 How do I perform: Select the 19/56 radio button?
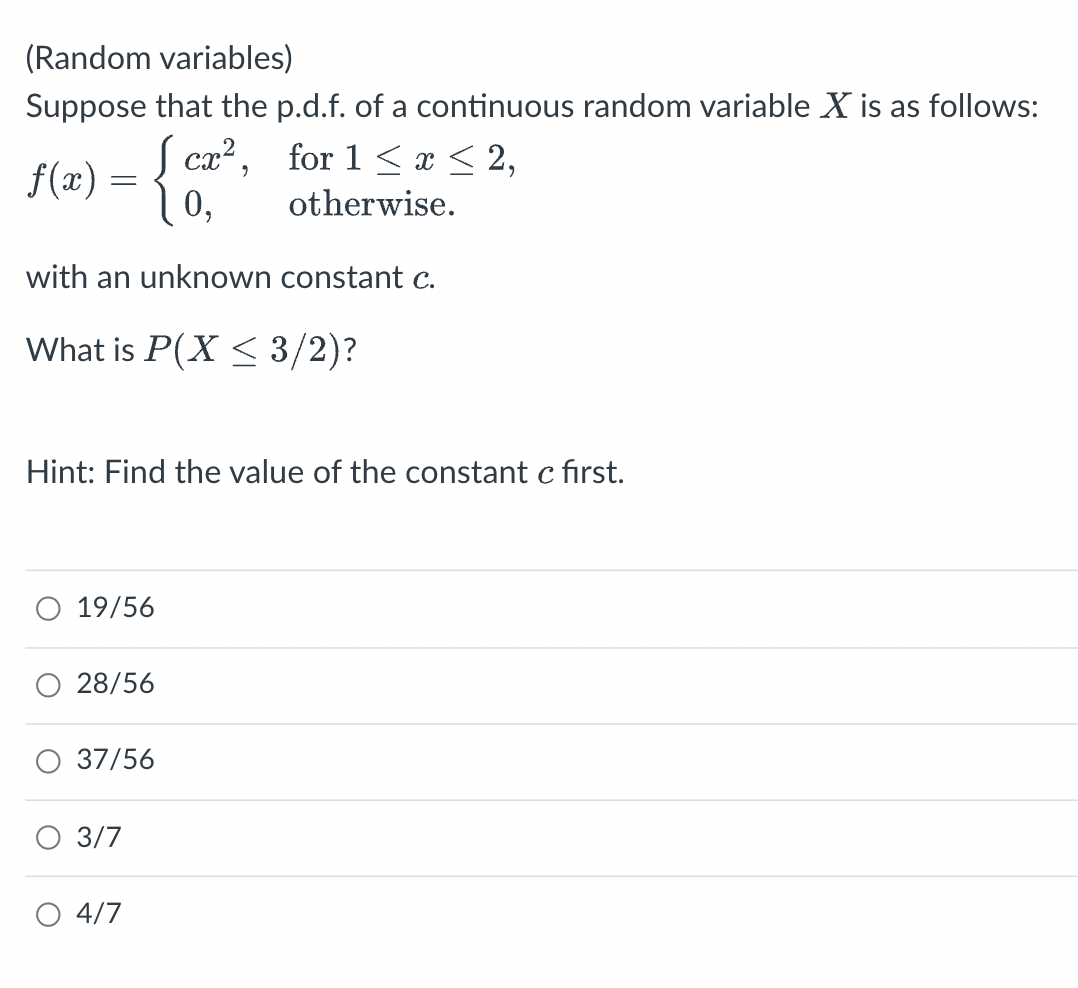pyautogui.click(x=48, y=608)
